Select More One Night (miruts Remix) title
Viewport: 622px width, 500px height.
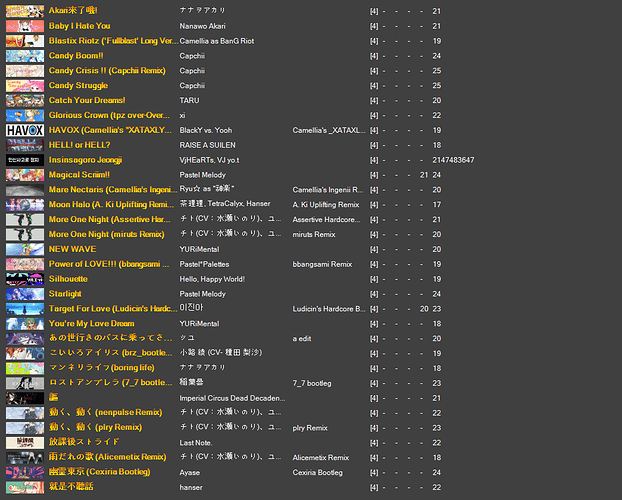tap(106, 235)
